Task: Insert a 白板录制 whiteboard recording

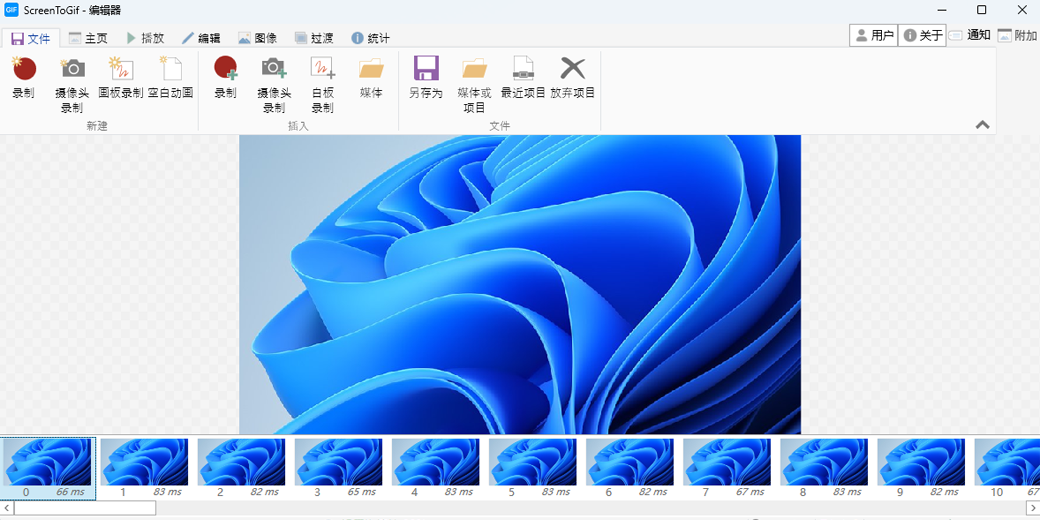Action: pyautogui.click(x=322, y=84)
